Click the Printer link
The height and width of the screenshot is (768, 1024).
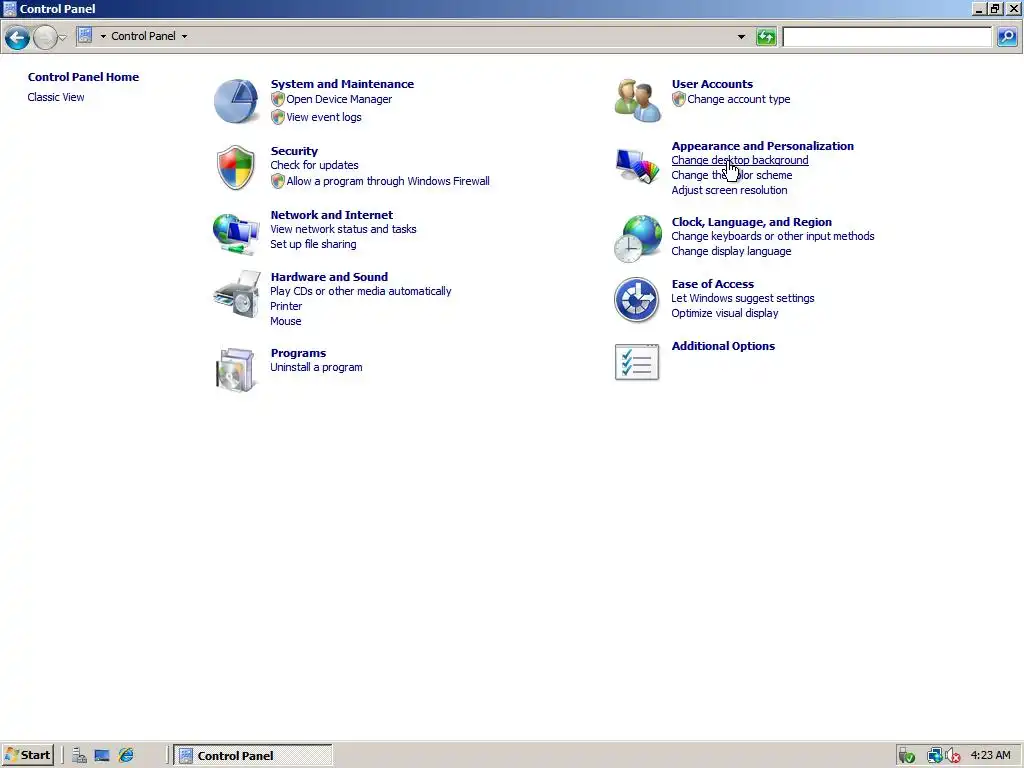[x=286, y=306]
